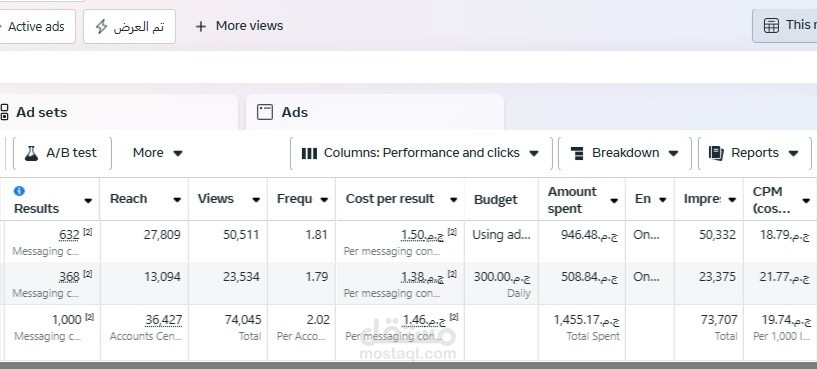817x369 pixels.
Task: Select the تم العرض view
Action: 129,26
